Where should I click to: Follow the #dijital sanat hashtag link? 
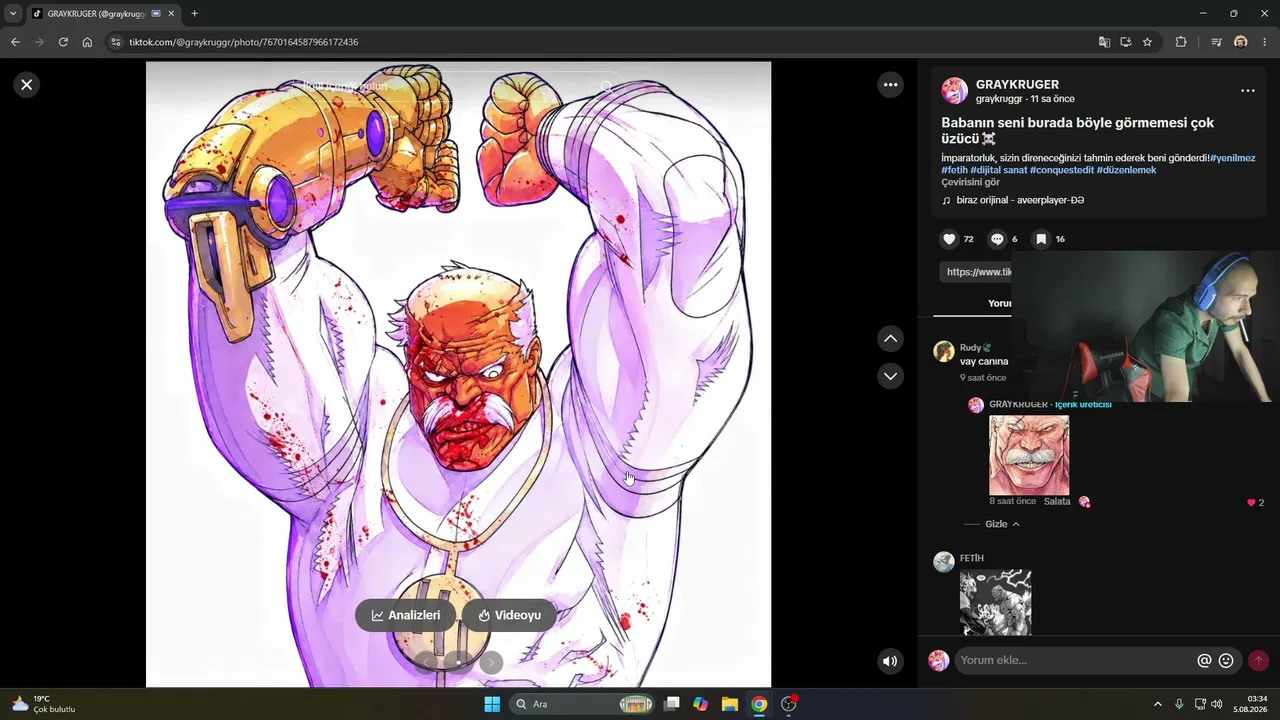click(998, 170)
